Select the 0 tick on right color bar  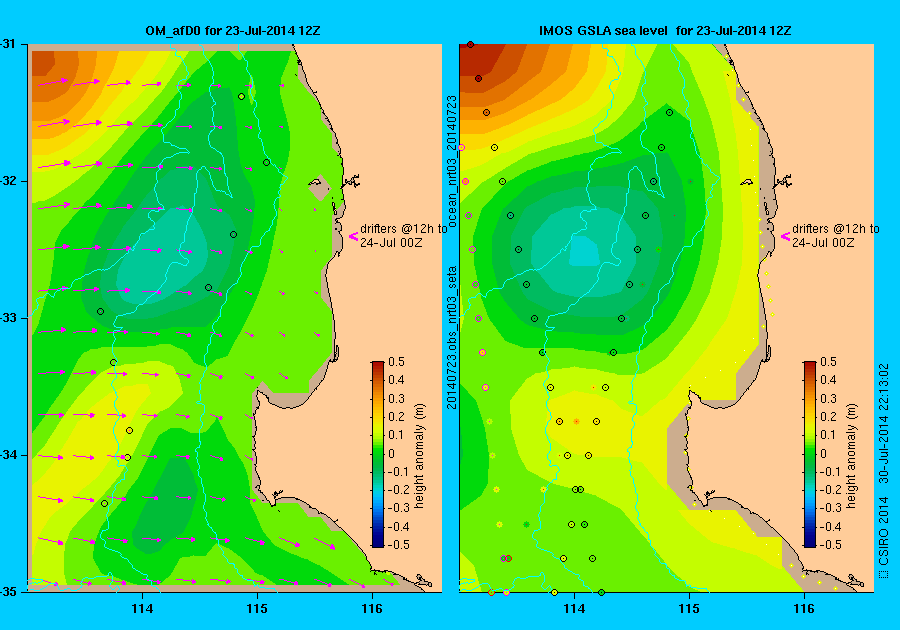tap(824, 453)
